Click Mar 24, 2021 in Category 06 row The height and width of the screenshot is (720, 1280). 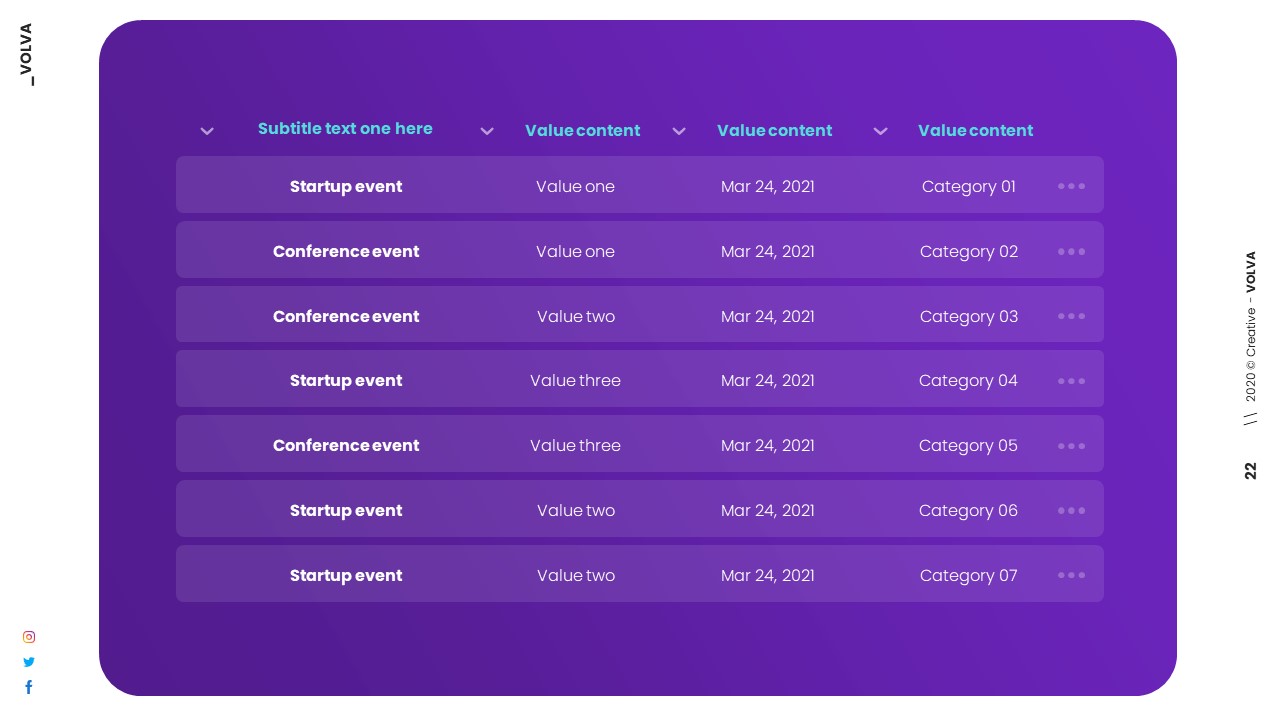point(768,510)
